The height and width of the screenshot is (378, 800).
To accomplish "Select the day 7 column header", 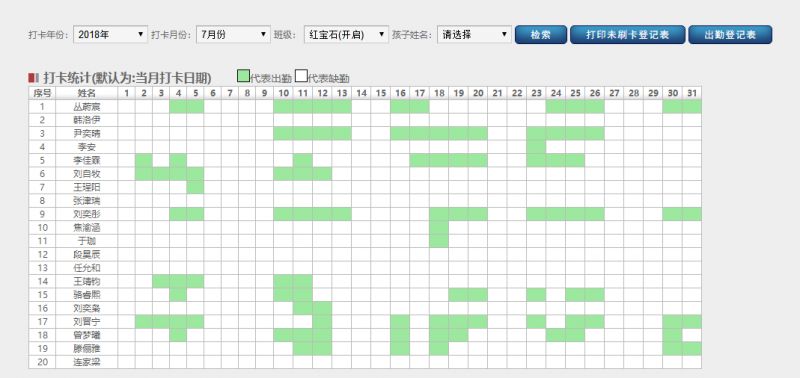I will click(230, 93).
